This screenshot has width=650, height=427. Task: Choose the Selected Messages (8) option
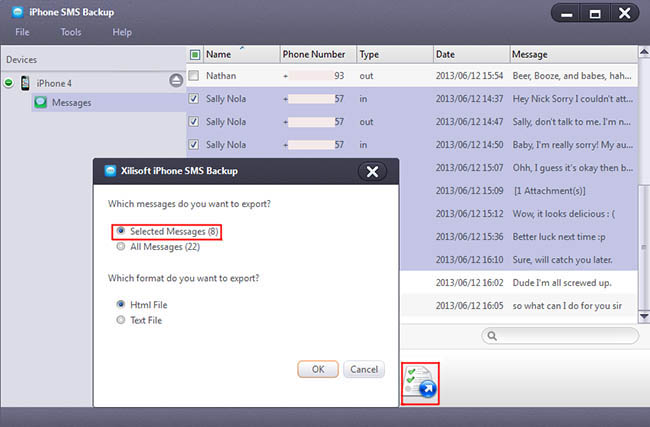122,232
